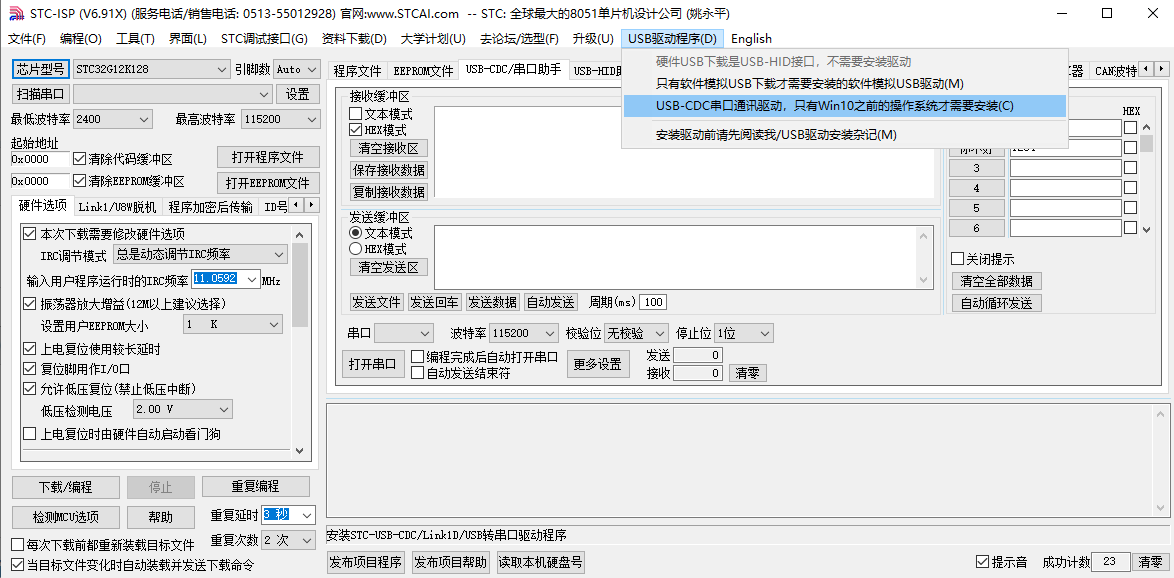Image resolution: width=1174 pixels, height=578 pixels.
Task: Switch to Link1/U8W脱机 tab
Action: [x=118, y=207]
